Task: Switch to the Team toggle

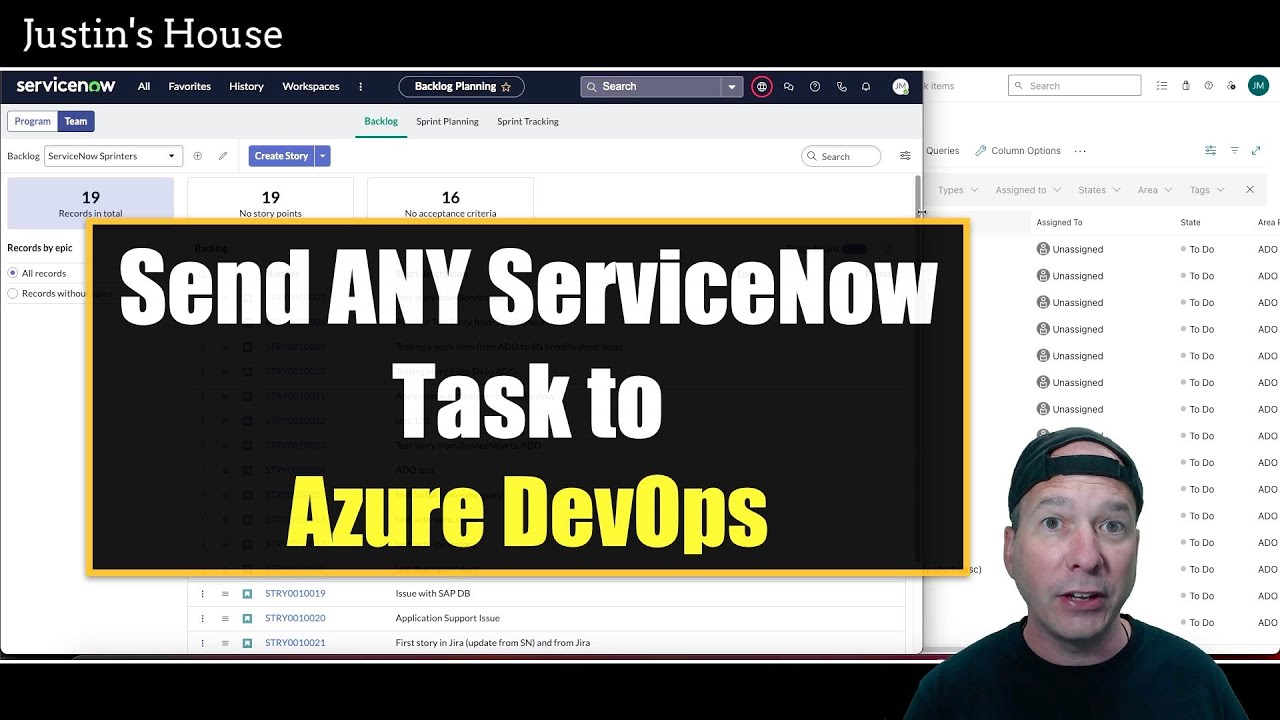Action: tap(76, 122)
